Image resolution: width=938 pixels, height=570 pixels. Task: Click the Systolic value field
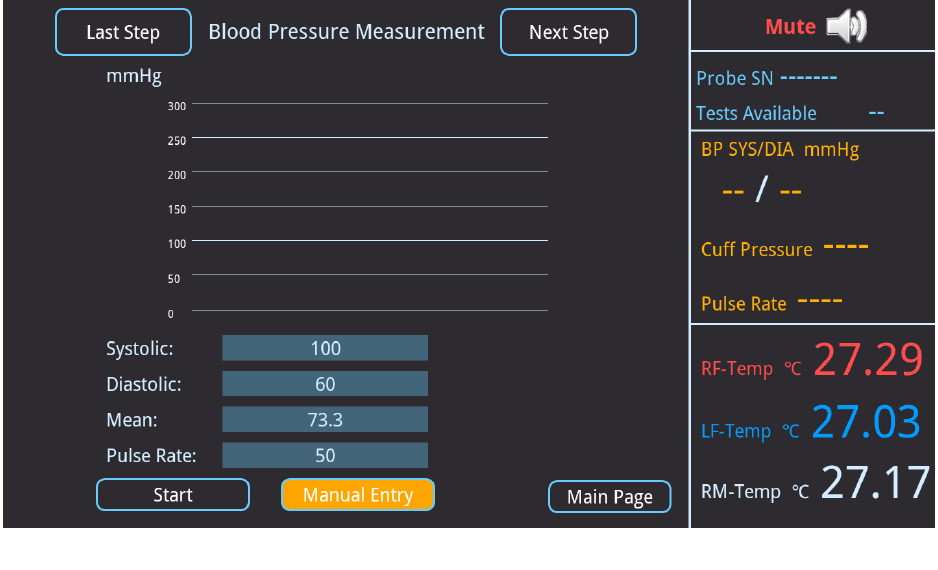click(x=325, y=348)
